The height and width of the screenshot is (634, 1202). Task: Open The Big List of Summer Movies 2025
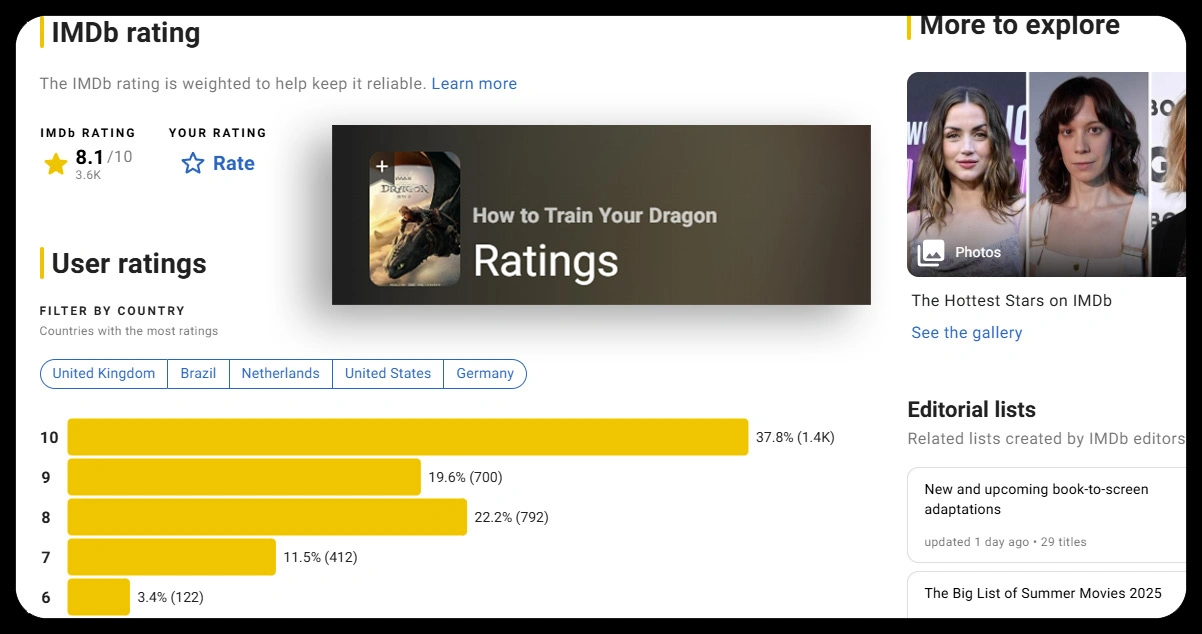tap(1042, 594)
